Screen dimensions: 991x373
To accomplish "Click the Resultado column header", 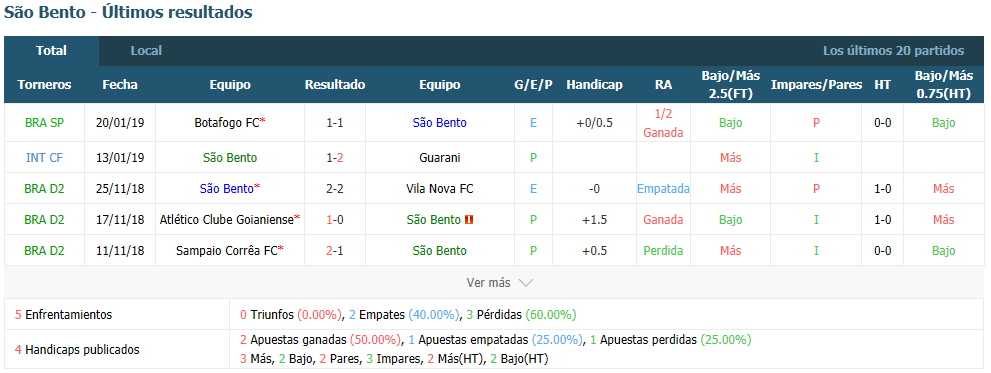I will (334, 85).
